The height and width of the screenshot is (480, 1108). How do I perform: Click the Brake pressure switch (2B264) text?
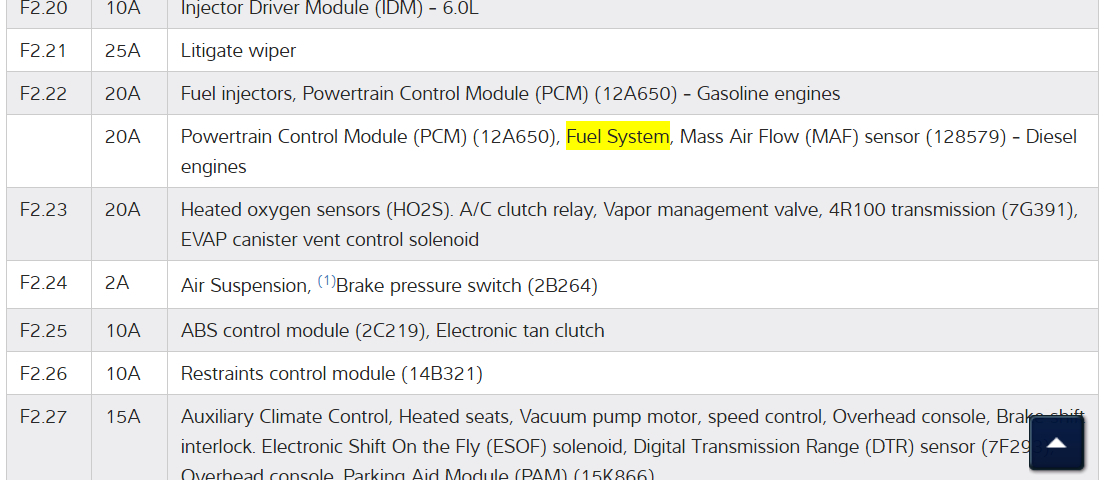click(x=467, y=286)
